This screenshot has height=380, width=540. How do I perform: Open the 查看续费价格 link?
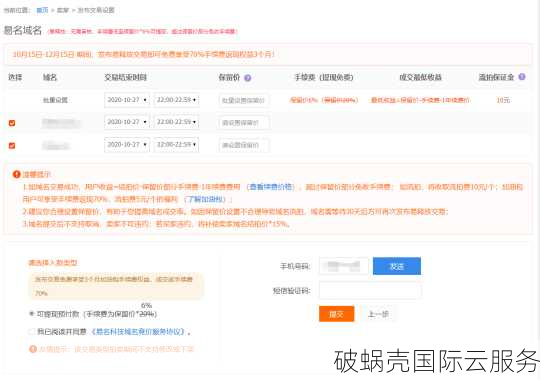pos(271,187)
